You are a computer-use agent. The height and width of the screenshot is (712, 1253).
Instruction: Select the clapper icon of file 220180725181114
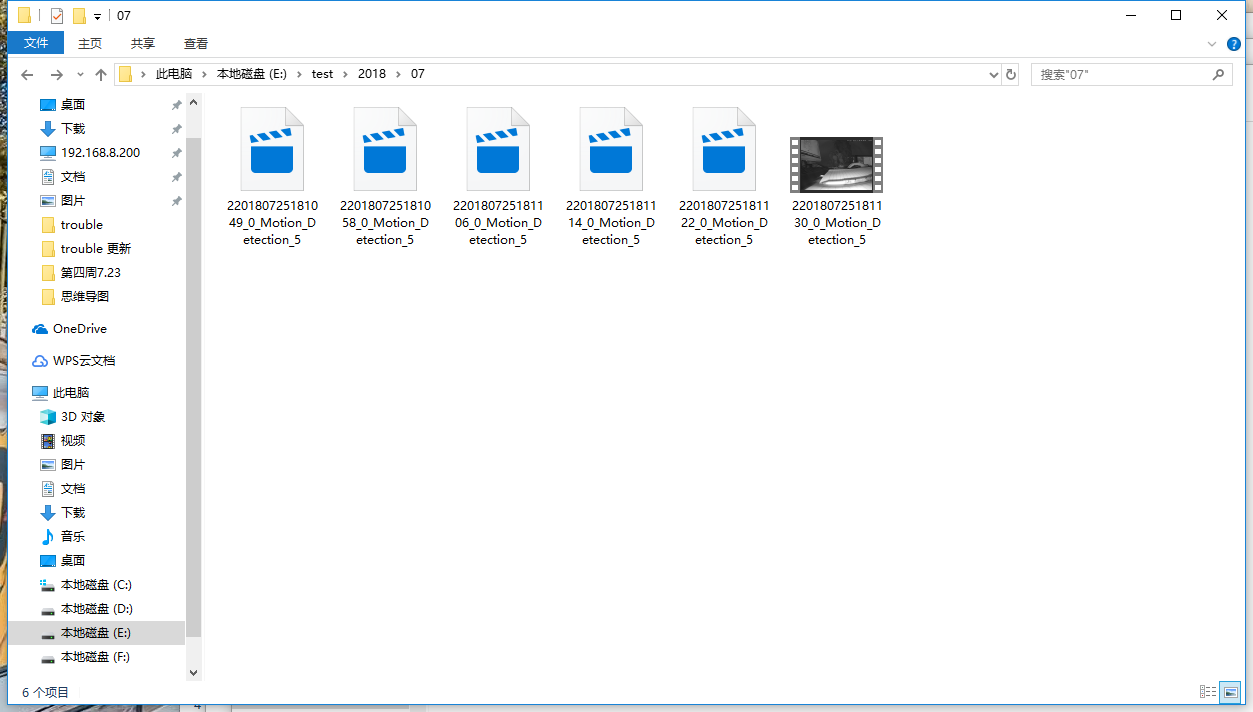click(x=611, y=149)
